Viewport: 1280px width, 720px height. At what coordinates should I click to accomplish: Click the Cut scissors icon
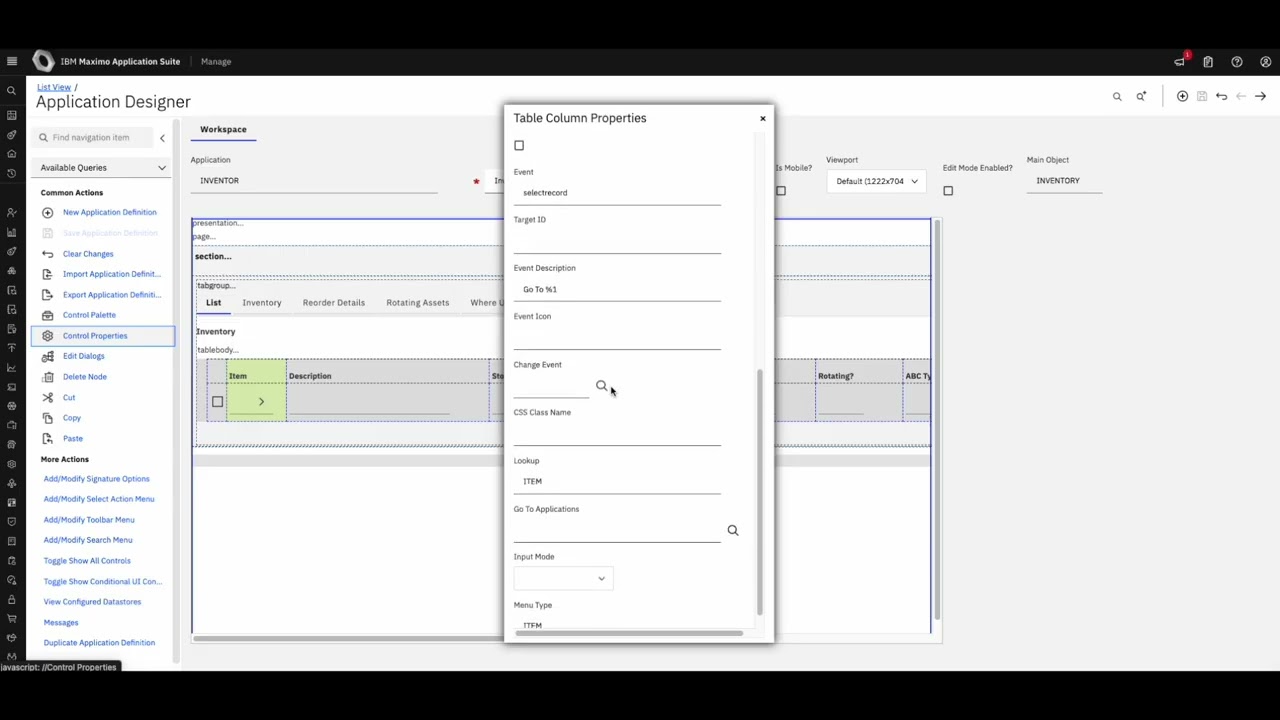(47, 397)
